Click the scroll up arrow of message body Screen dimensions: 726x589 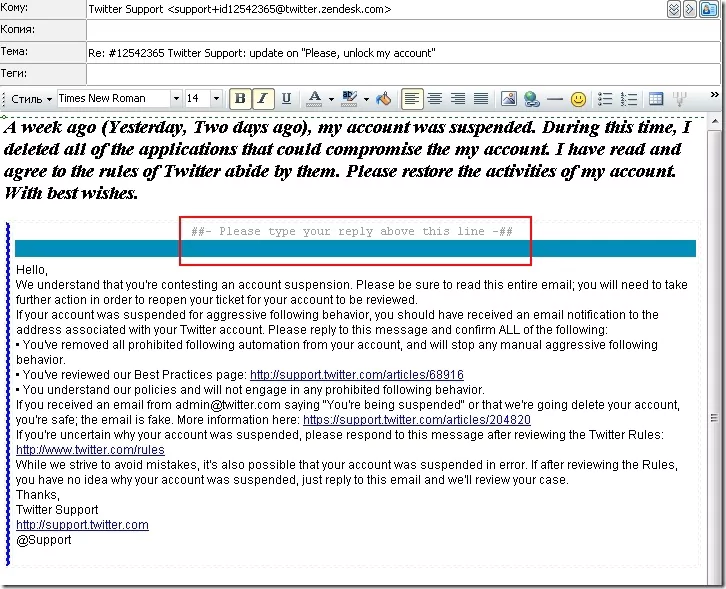(714, 122)
